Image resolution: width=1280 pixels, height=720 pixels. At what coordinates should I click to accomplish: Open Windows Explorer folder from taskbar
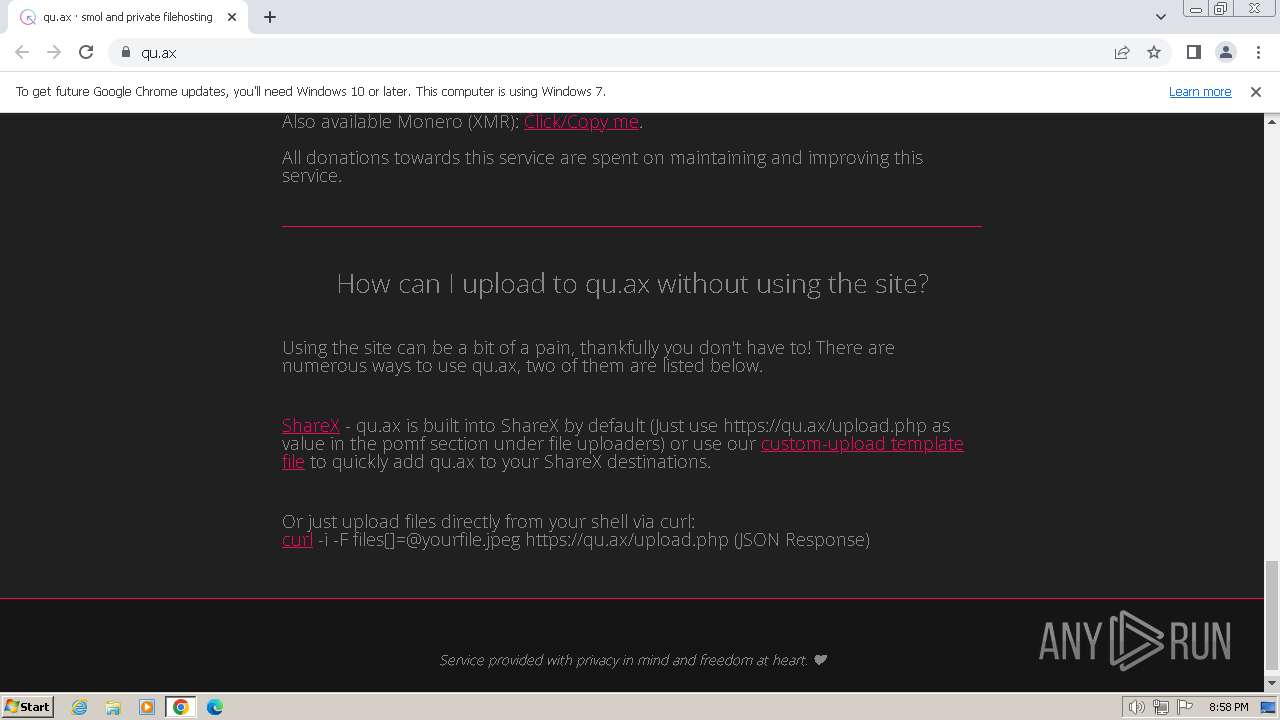click(113, 707)
